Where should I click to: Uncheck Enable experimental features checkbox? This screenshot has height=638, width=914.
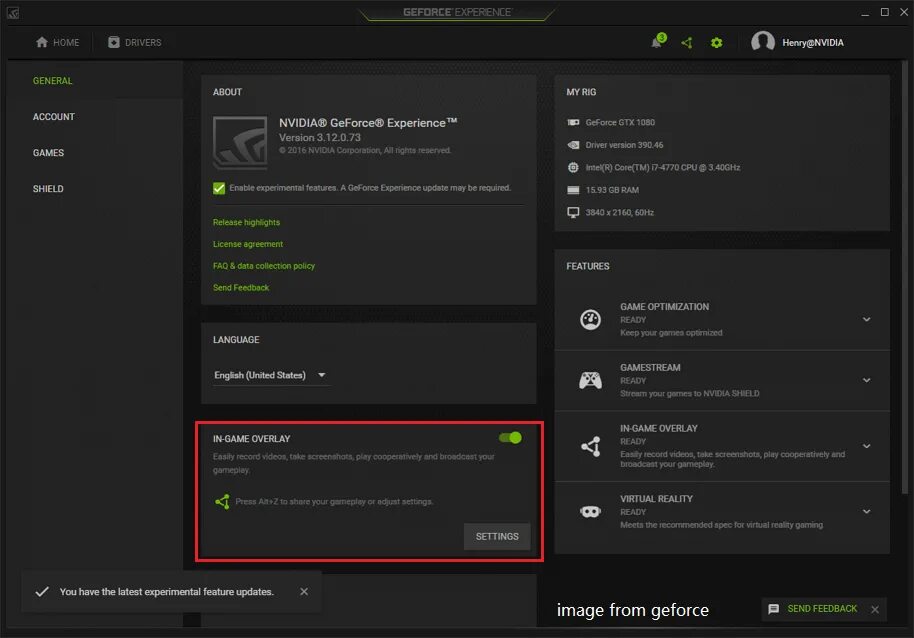coord(218,187)
